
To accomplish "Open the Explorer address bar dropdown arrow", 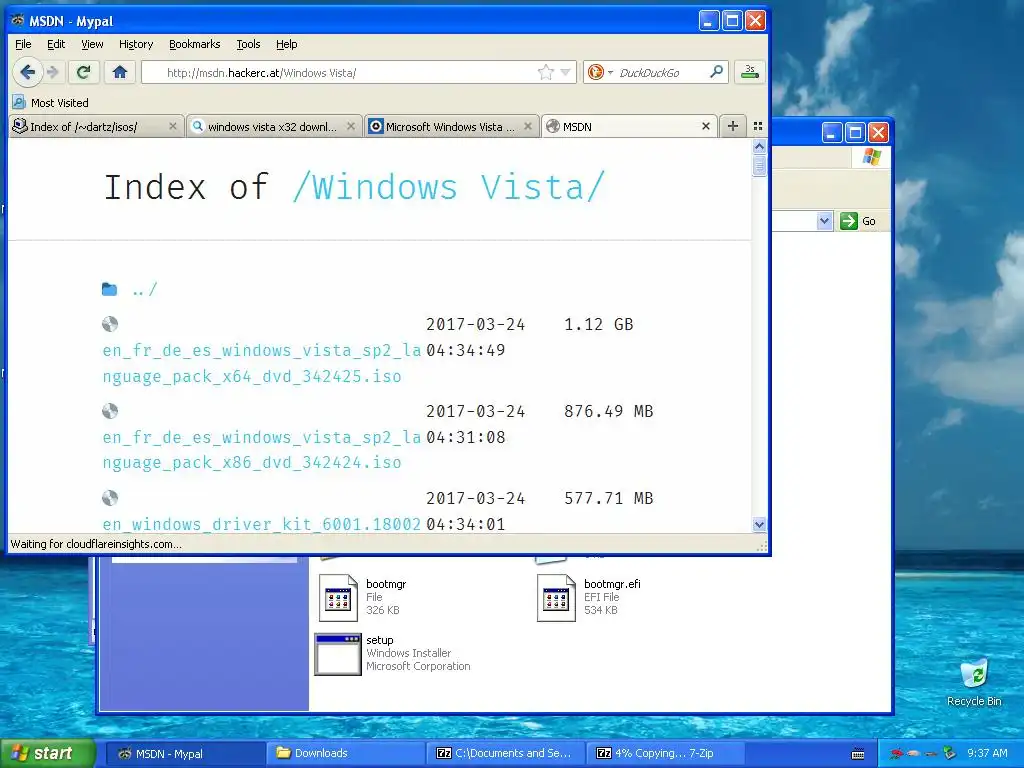I will (824, 221).
